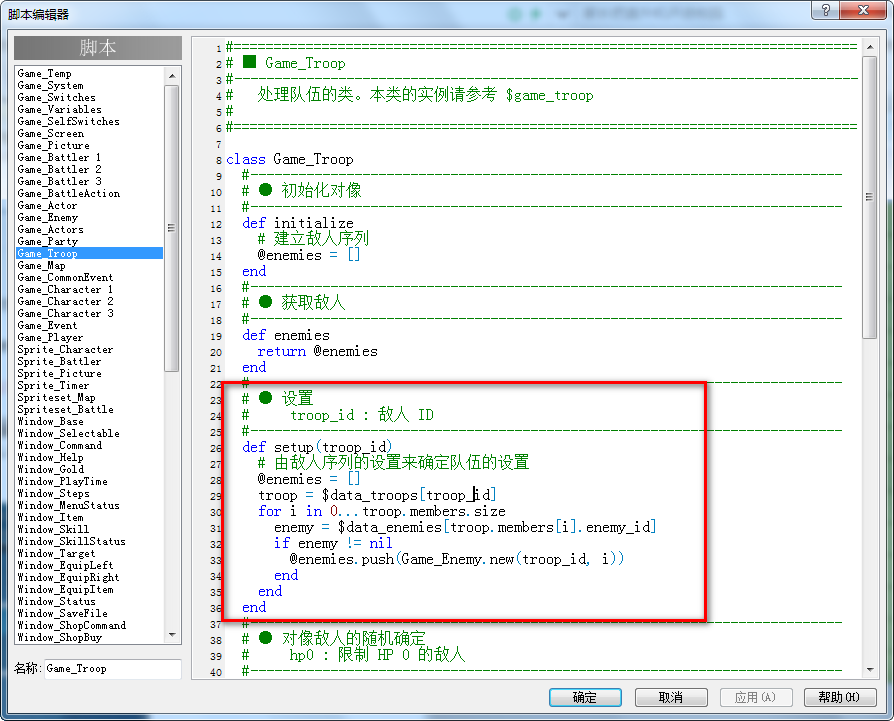
Task: Click the 确定 confirm button
Action: point(585,697)
